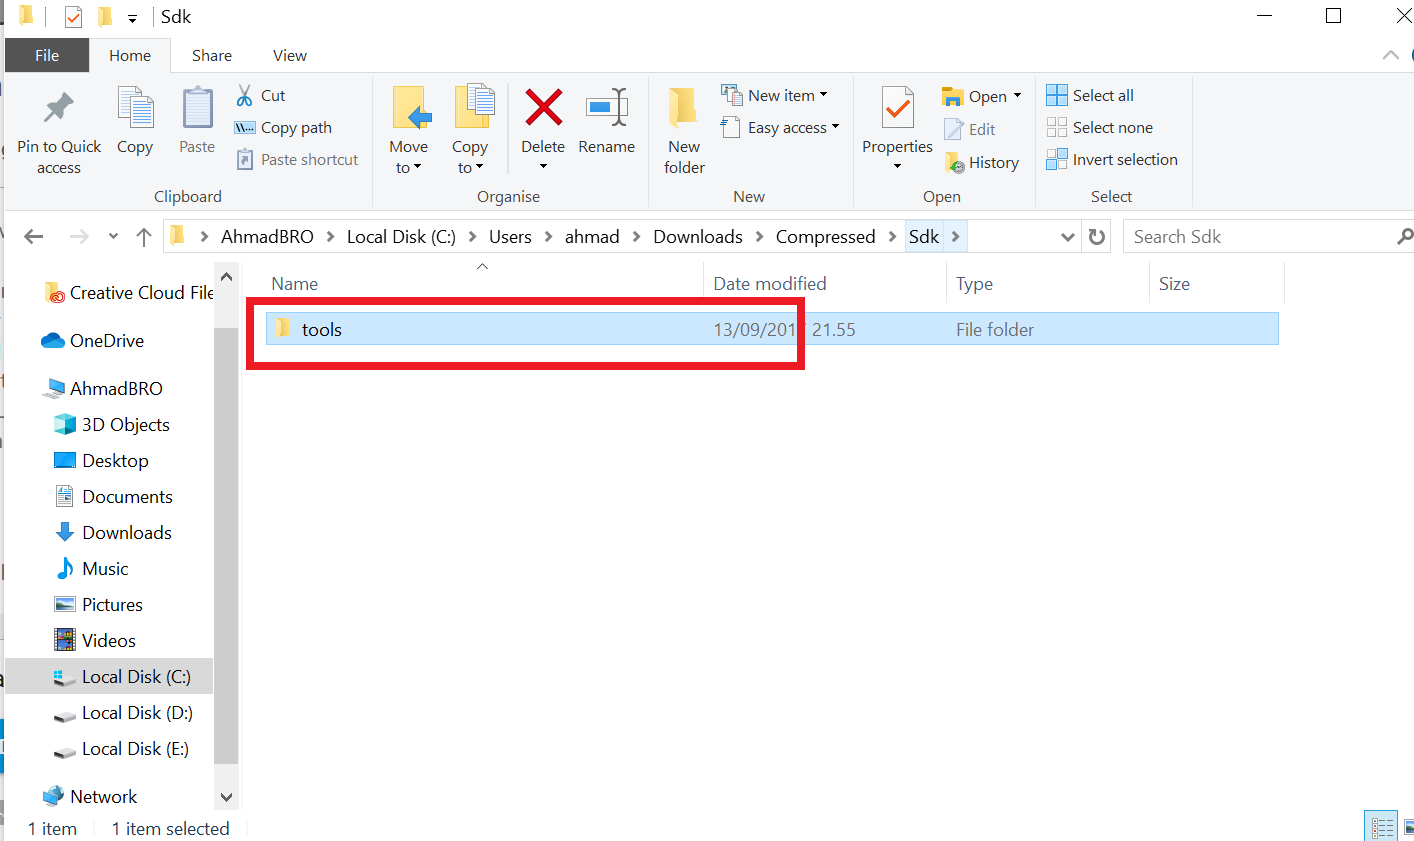The height and width of the screenshot is (841, 1414).
Task: Click Pin to Quick access icon
Action: (59, 109)
